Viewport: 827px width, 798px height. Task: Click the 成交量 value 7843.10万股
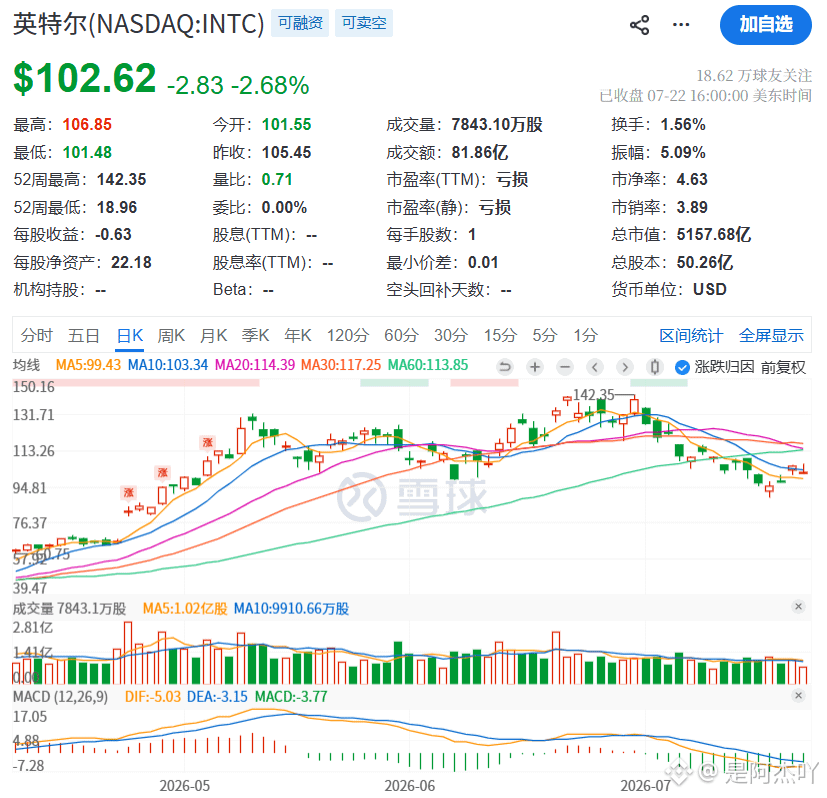coord(496,124)
